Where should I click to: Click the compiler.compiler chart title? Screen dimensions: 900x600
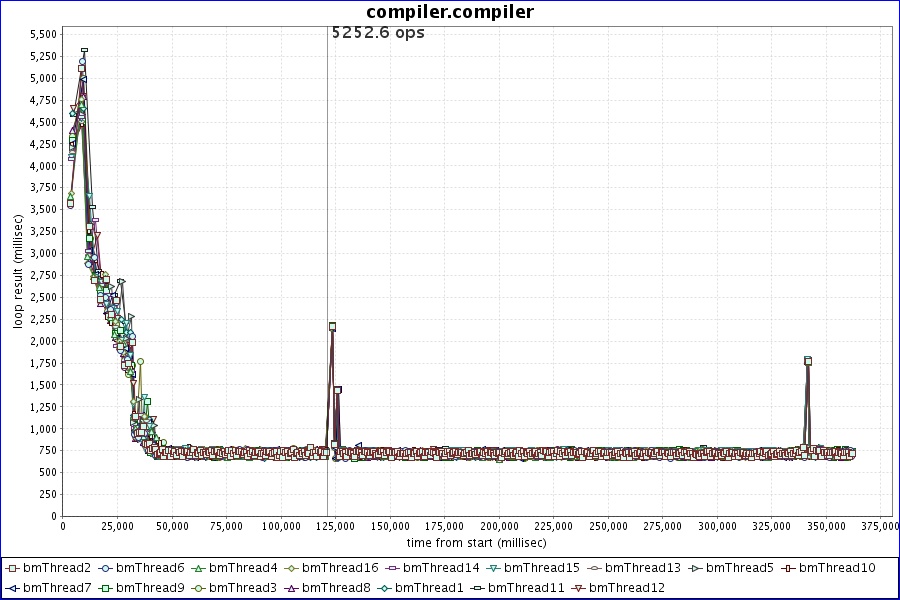tap(450, 12)
